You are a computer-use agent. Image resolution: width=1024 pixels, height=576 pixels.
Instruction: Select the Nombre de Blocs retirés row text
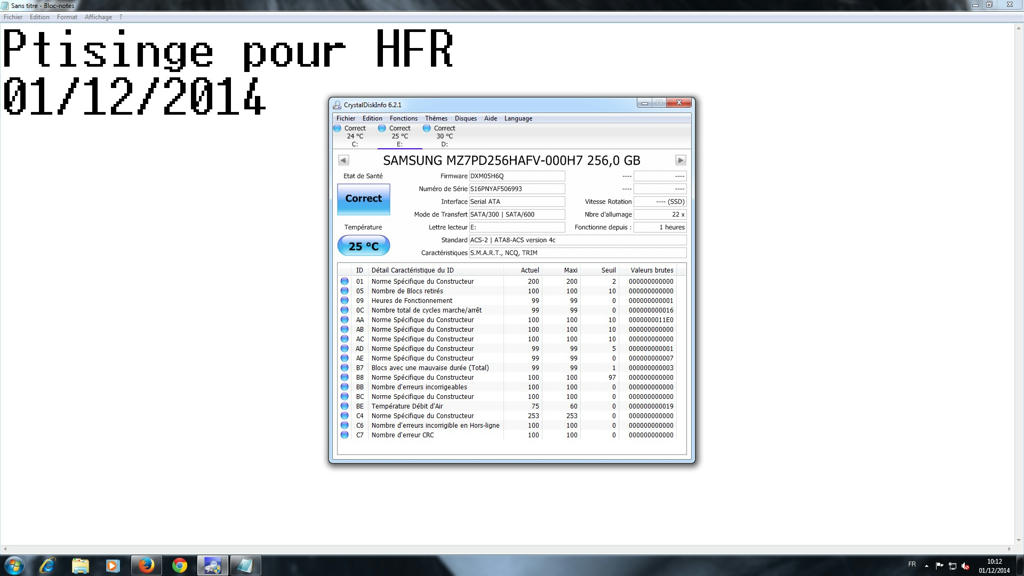(407, 291)
